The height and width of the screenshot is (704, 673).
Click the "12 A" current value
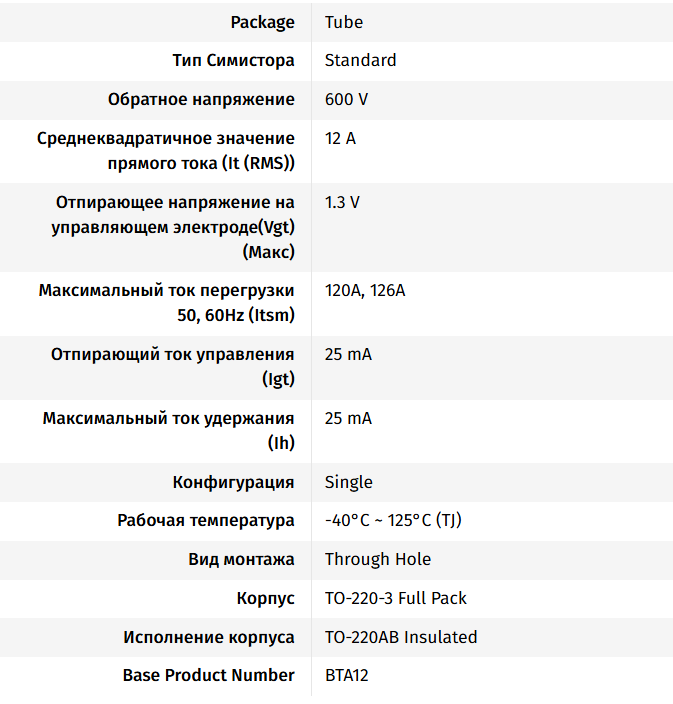pos(340,138)
